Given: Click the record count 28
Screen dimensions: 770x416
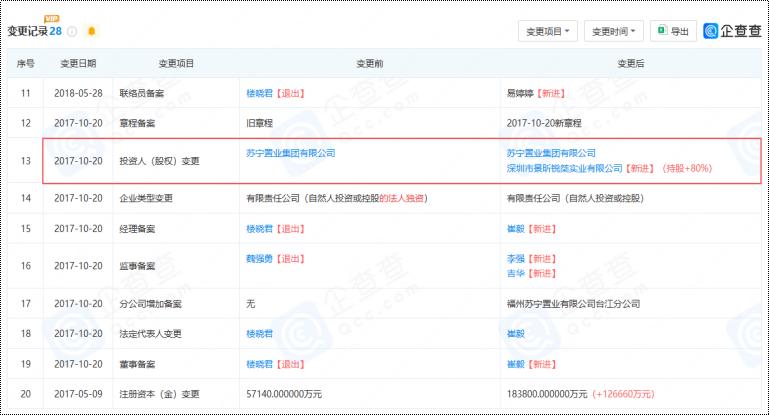Looking at the screenshot, I should 55,31.
